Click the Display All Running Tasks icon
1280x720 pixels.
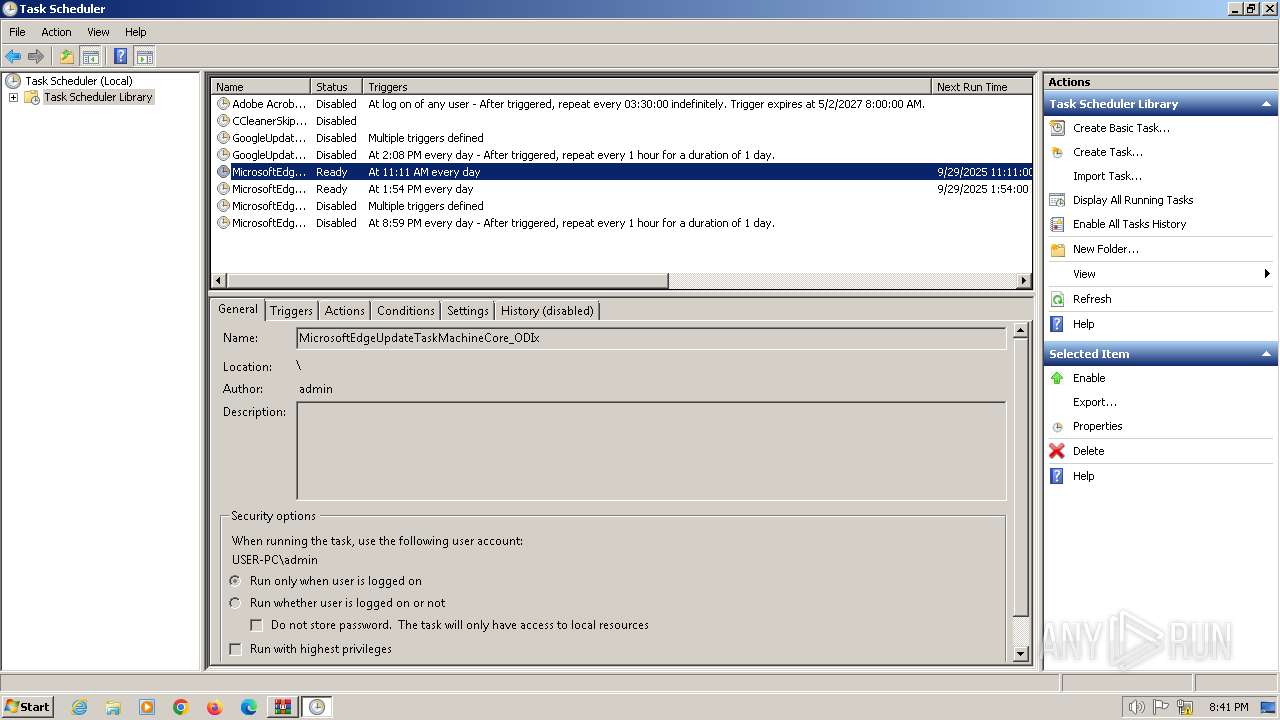point(1057,200)
